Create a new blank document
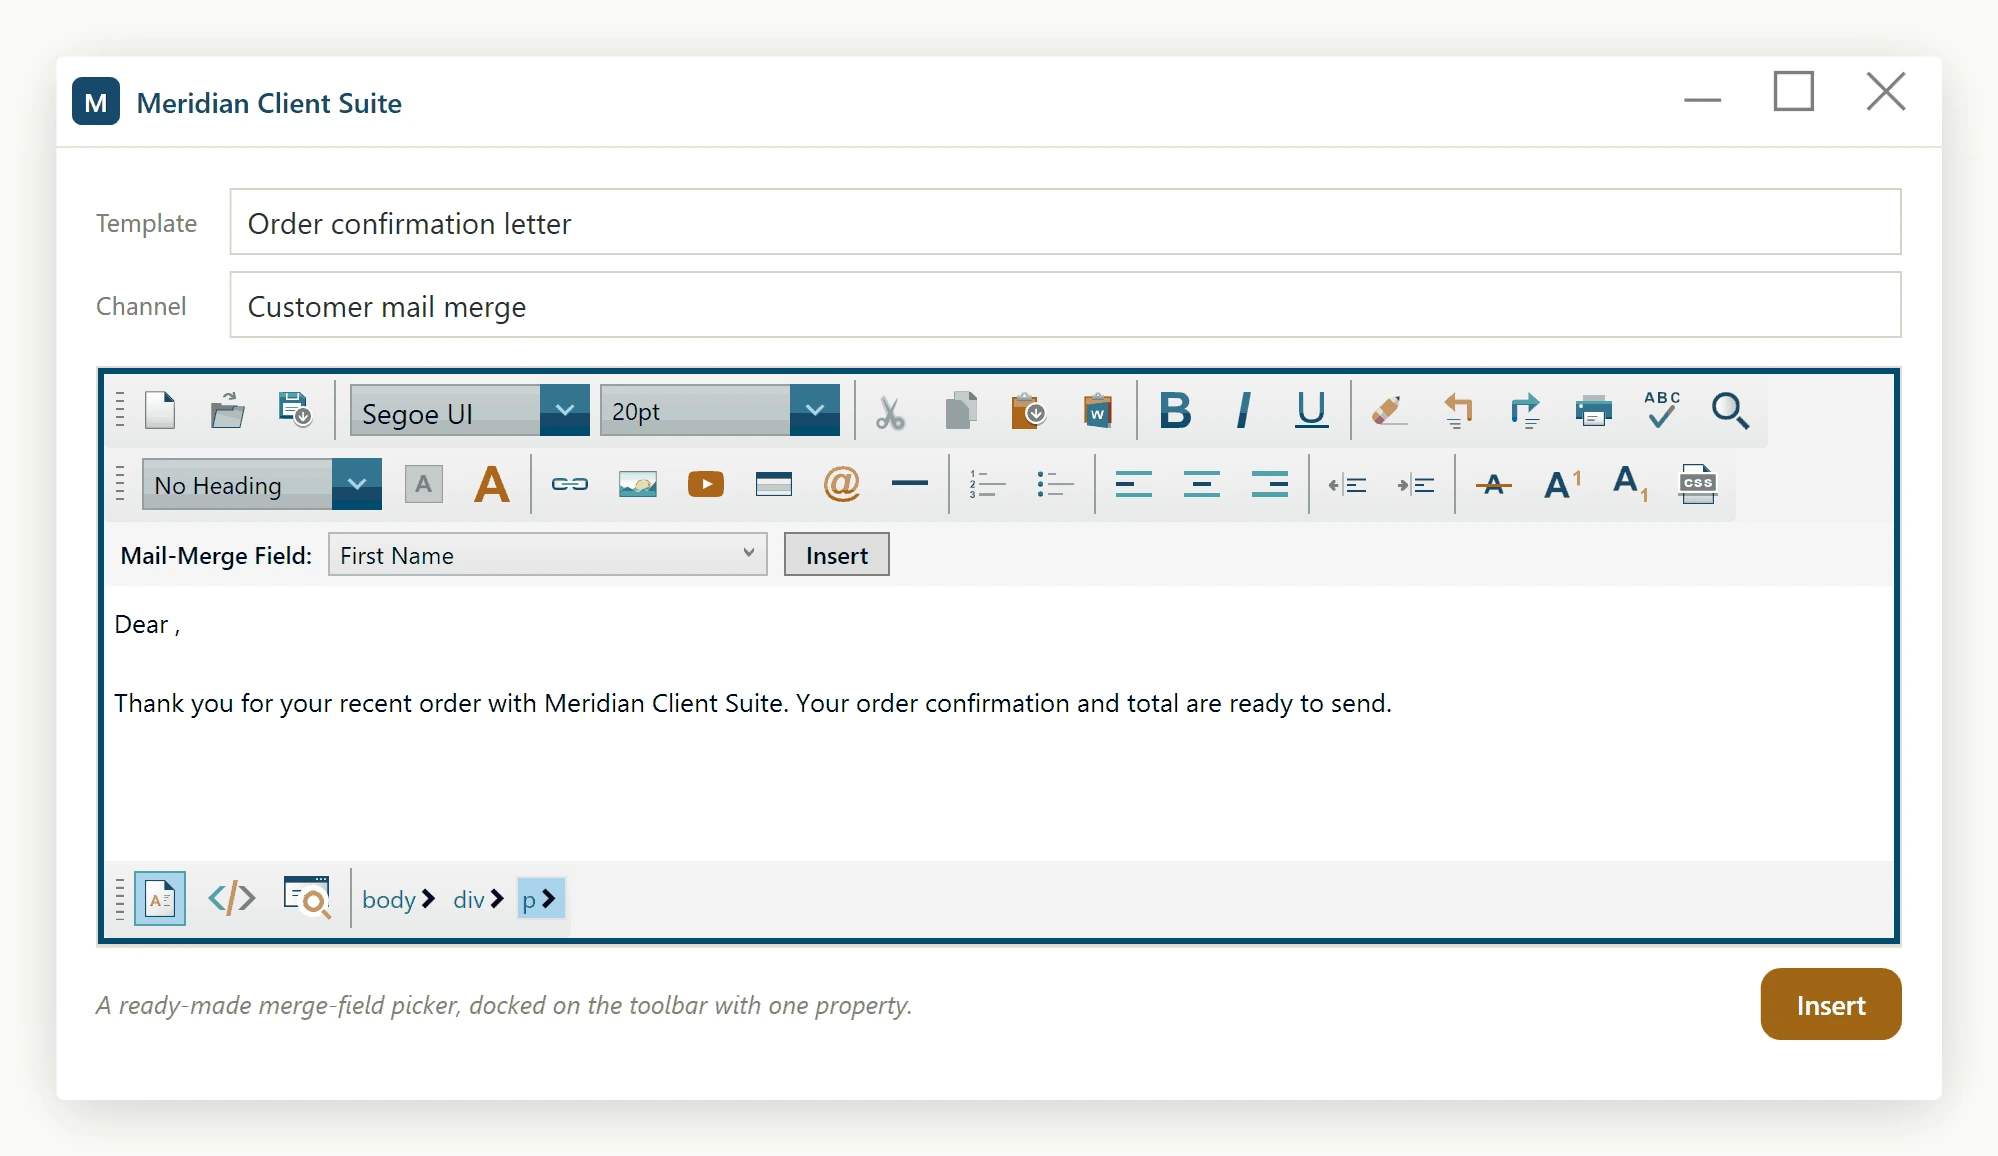 point(160,411)
